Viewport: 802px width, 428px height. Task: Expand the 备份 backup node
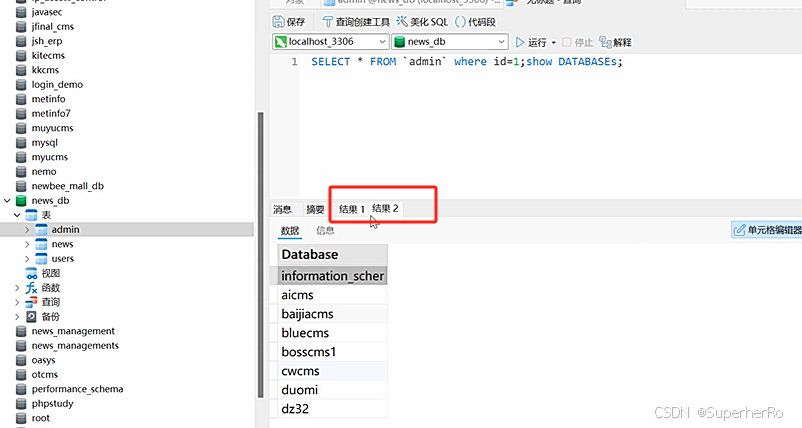(17, 317)
